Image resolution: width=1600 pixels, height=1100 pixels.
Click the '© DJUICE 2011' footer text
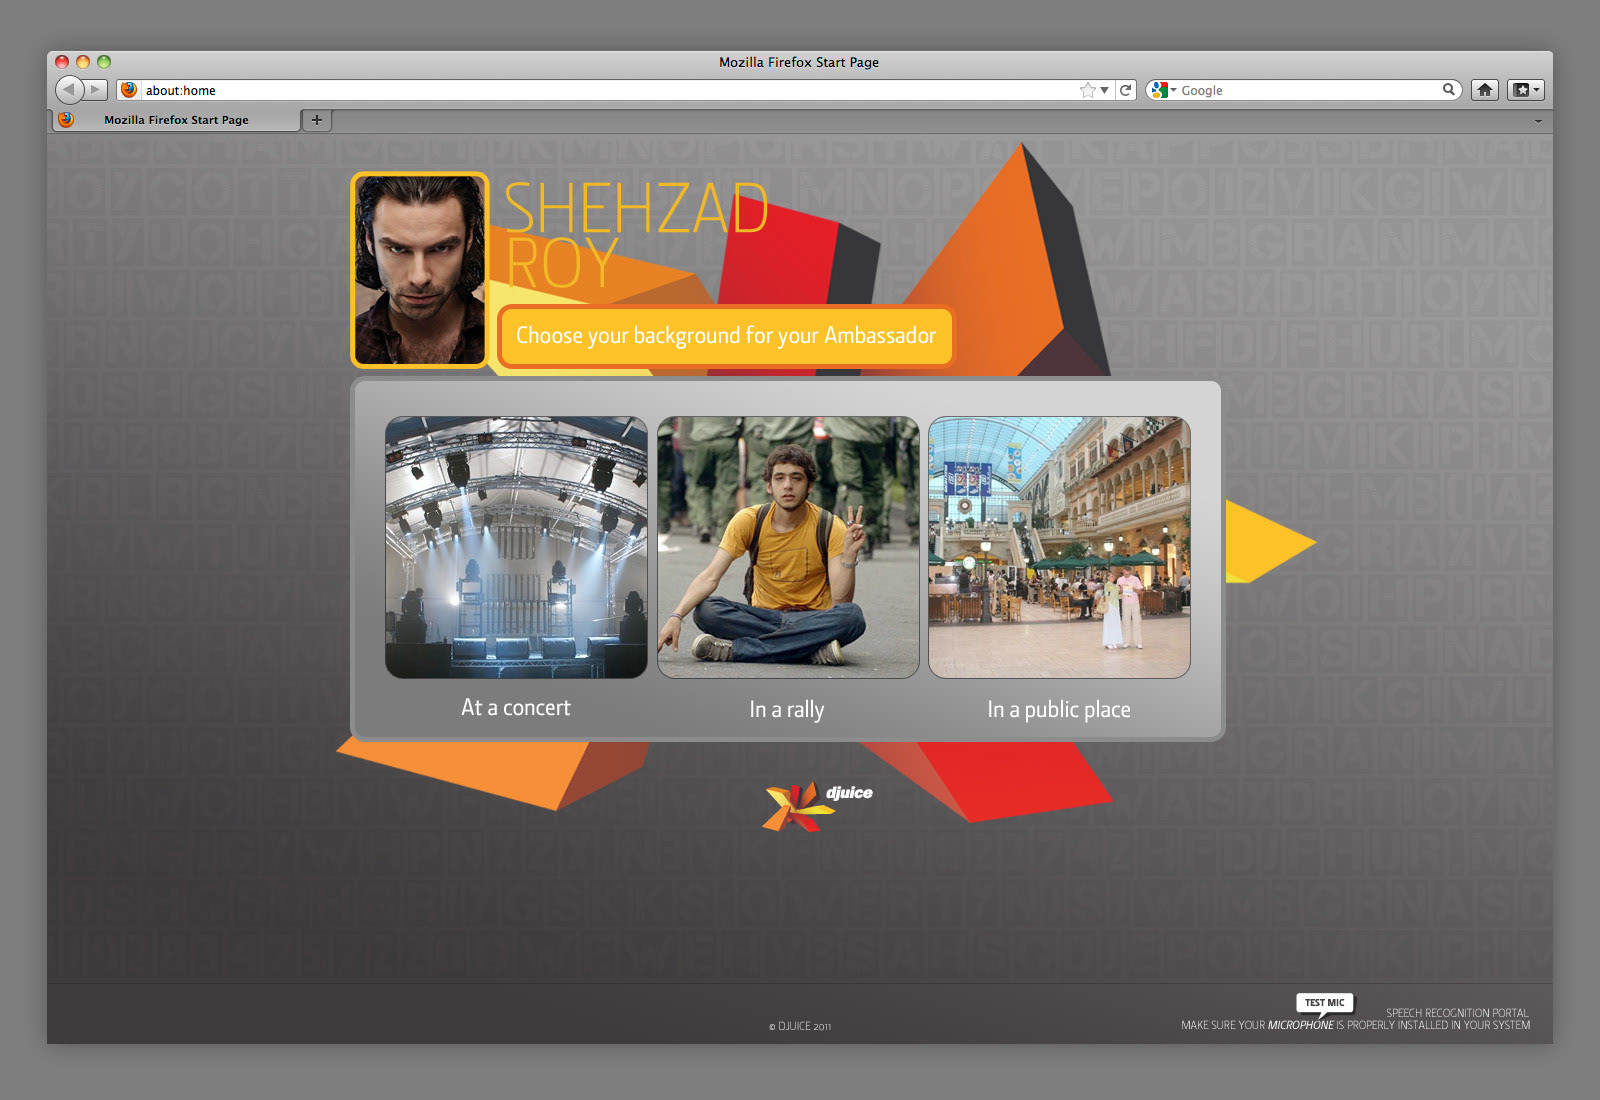click(x=800, y=1026)
